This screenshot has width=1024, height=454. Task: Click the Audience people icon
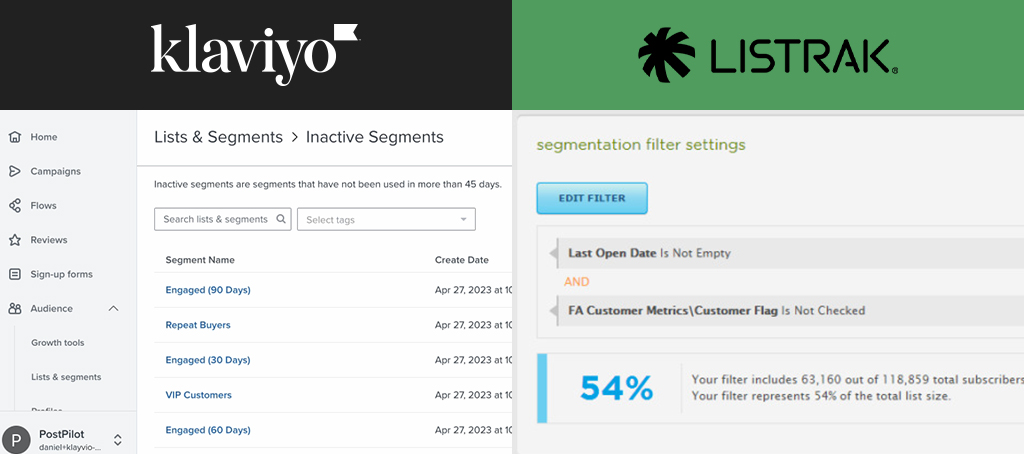click(x=14, y=308)
